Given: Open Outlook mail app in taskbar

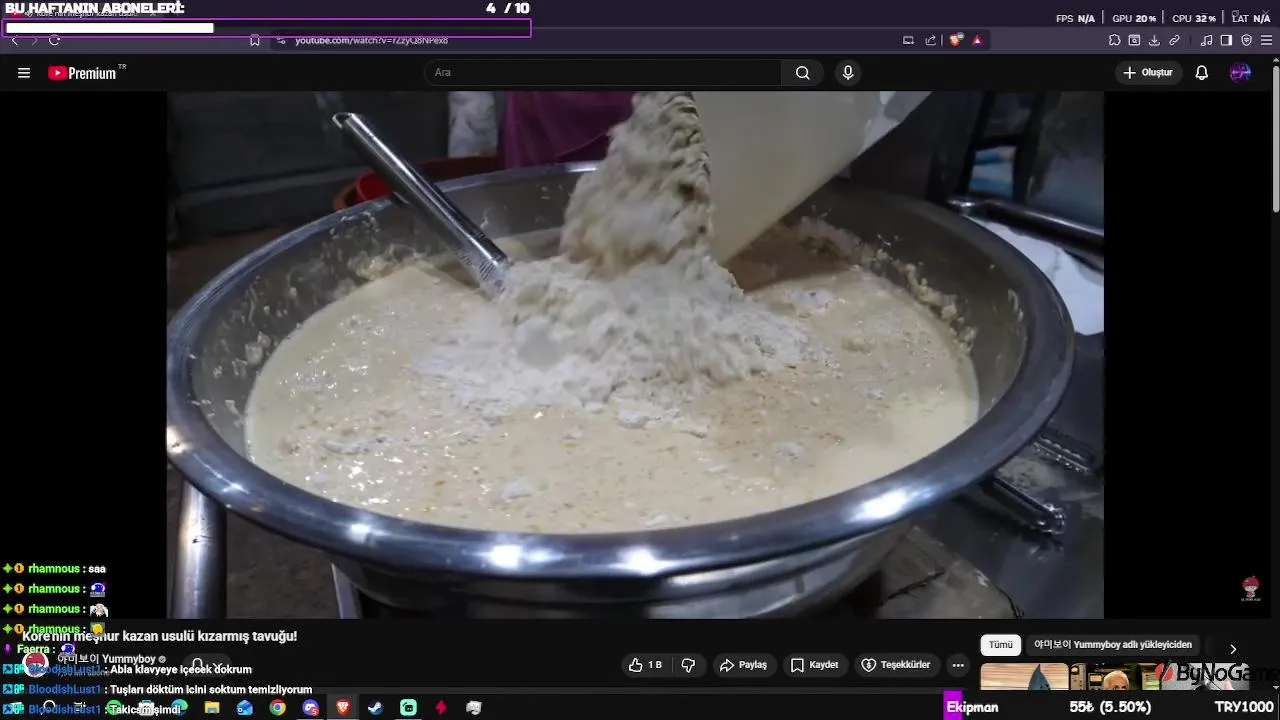Looking at the screenshot, I should pos(245,708).
